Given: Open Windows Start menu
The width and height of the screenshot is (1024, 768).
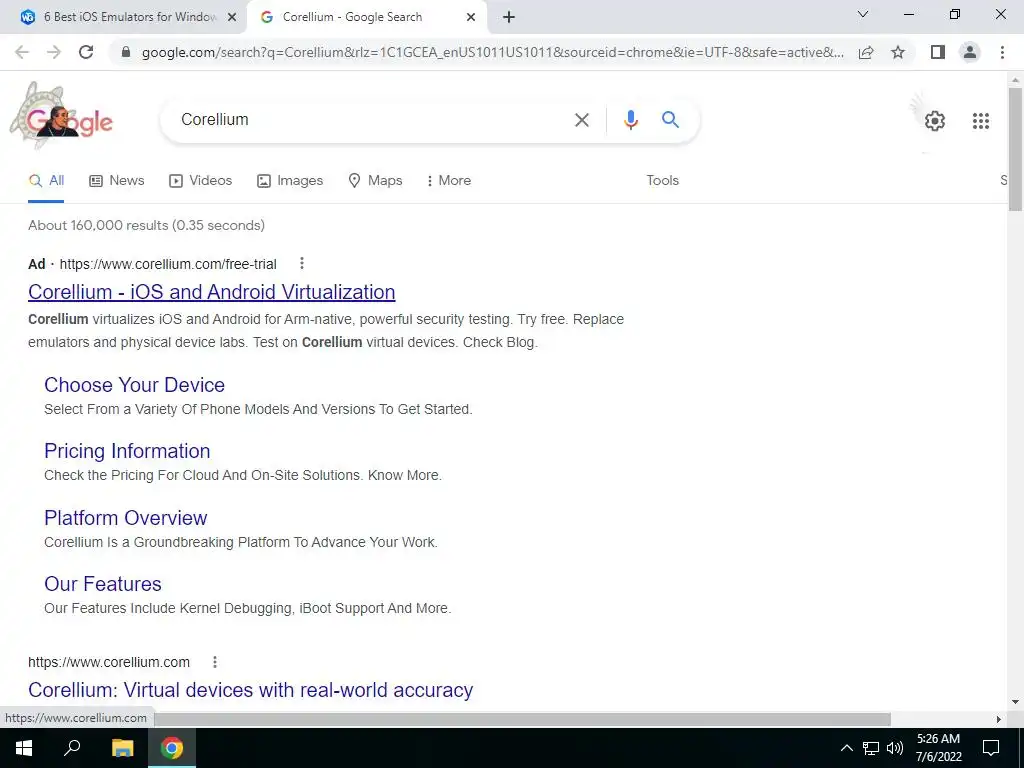Looking at the screenshot, I should [24, 748].
